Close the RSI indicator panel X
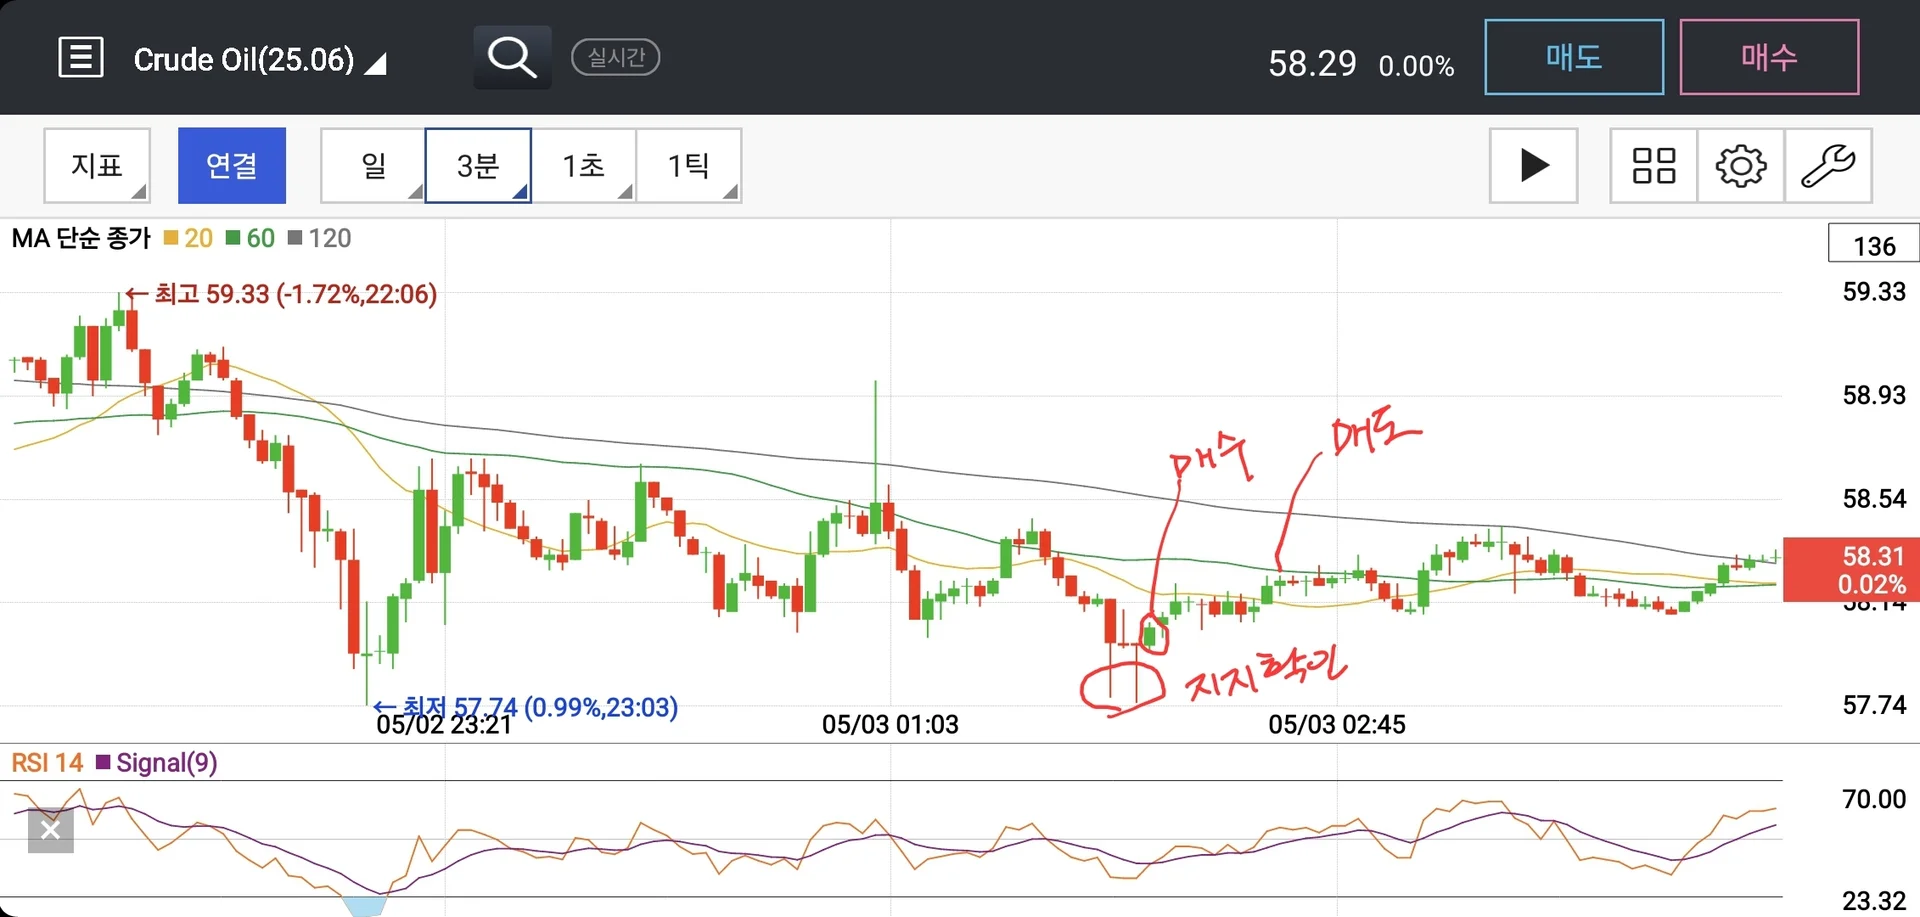Screen dimensions: 1920x917 51,830
